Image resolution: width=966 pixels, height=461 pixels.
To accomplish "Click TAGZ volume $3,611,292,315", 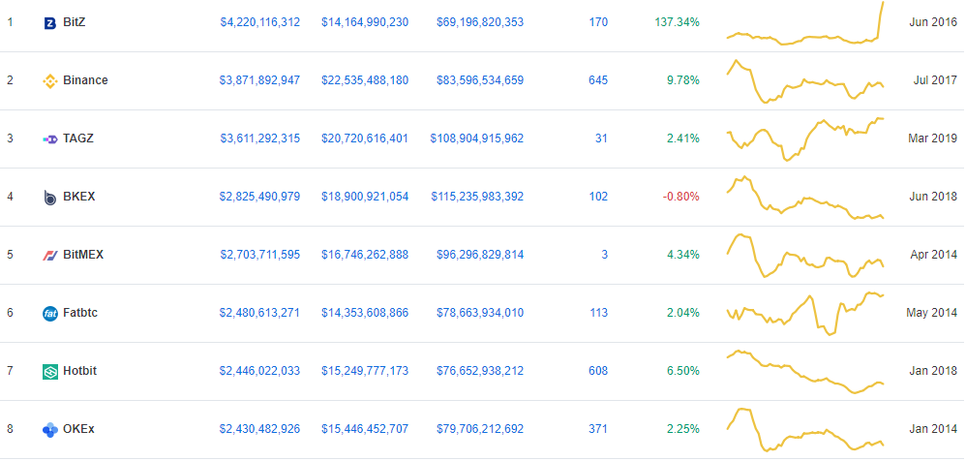I will pos(260,138).
